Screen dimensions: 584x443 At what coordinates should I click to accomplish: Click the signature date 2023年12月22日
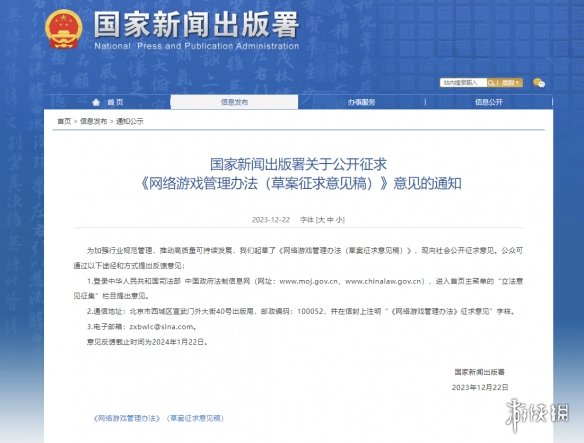point(480,387)
